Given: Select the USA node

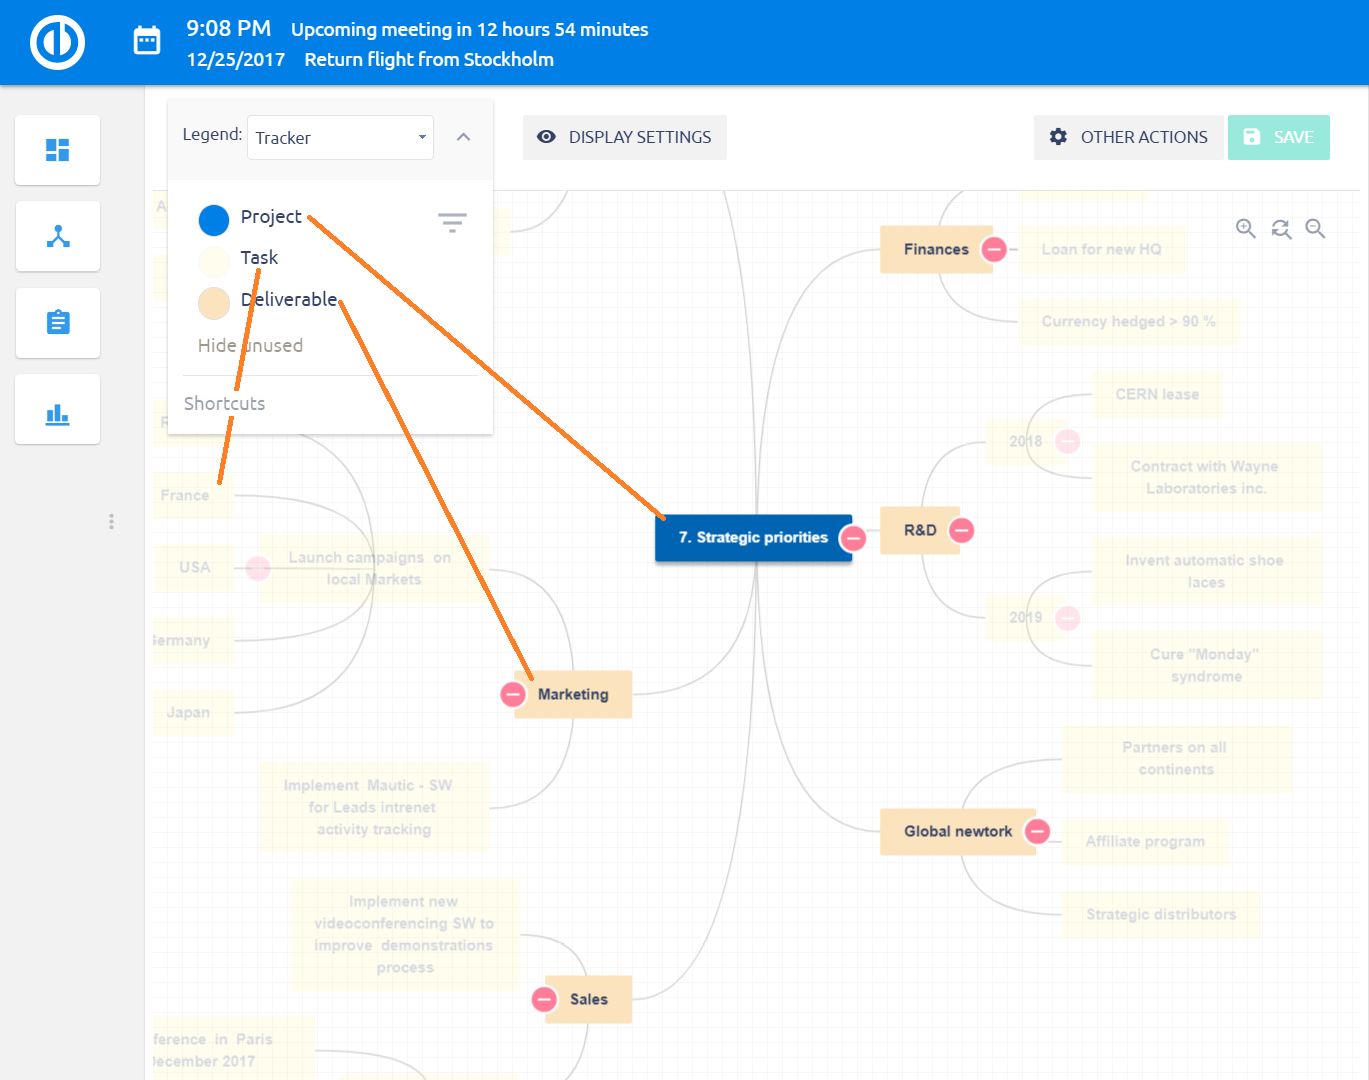Looking at the screenshot, I should [x=195, y=567].
